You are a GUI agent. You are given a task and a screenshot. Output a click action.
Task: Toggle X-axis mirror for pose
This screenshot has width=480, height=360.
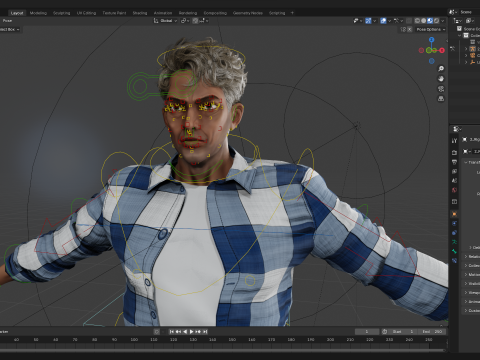click(410, 29)
